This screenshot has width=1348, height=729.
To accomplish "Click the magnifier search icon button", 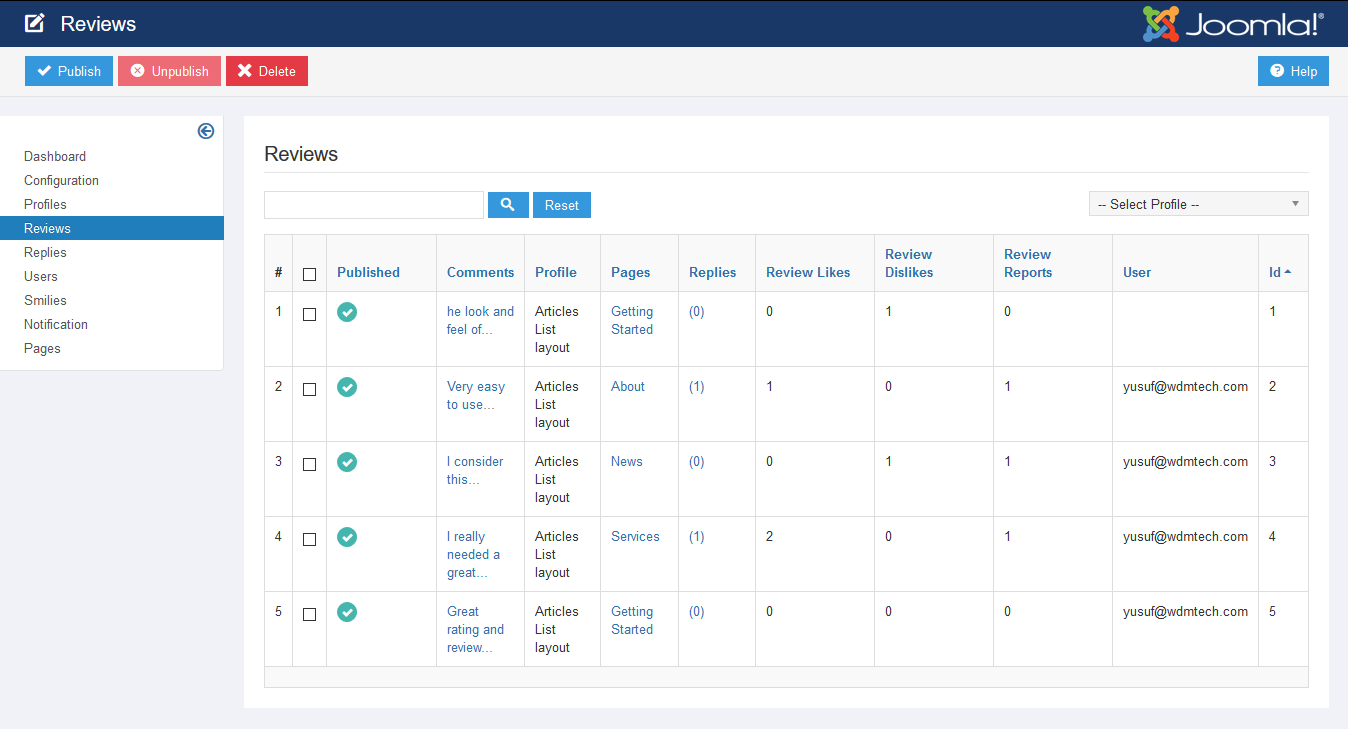I will (x=508, y=205).
